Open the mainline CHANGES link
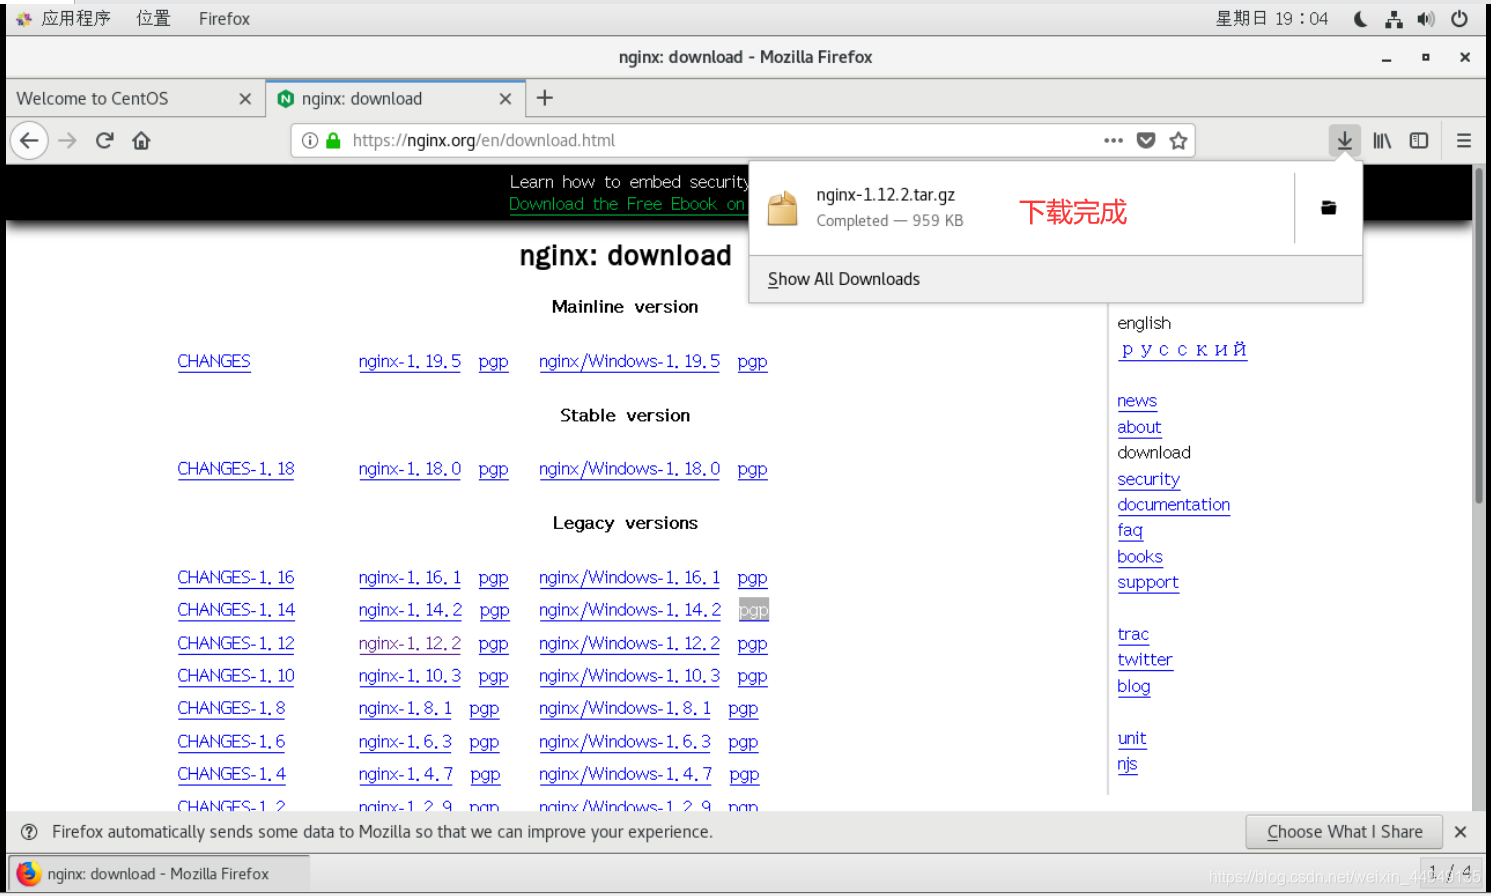1491x896 pixels. pyautogui.click(x=214, y=361)
